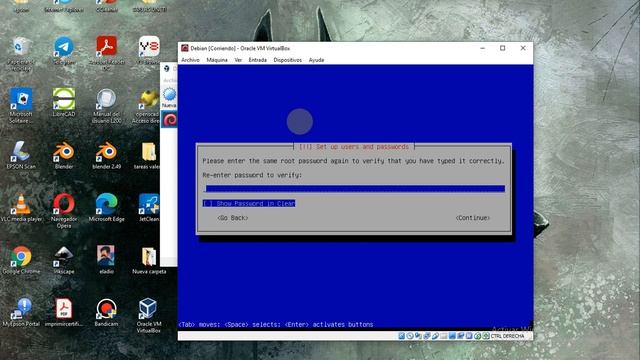This screenshot has height=360, width=640.
Task: Select the LibreCAD desktop icon
Action: (x=64, y=102)
